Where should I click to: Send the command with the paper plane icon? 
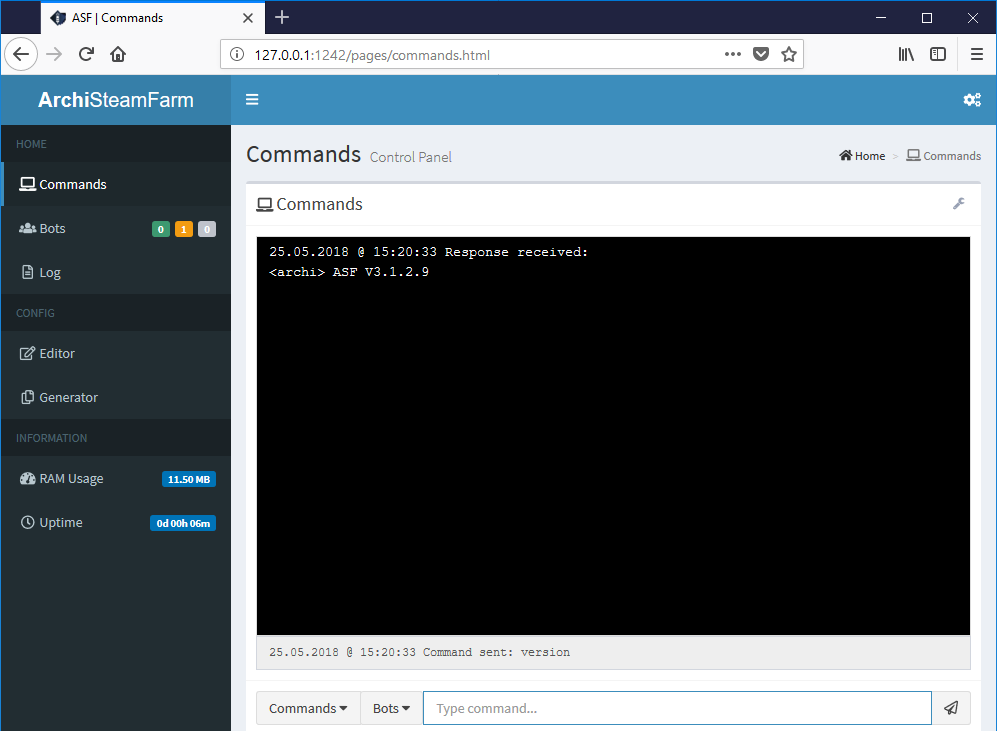[950, 708]
